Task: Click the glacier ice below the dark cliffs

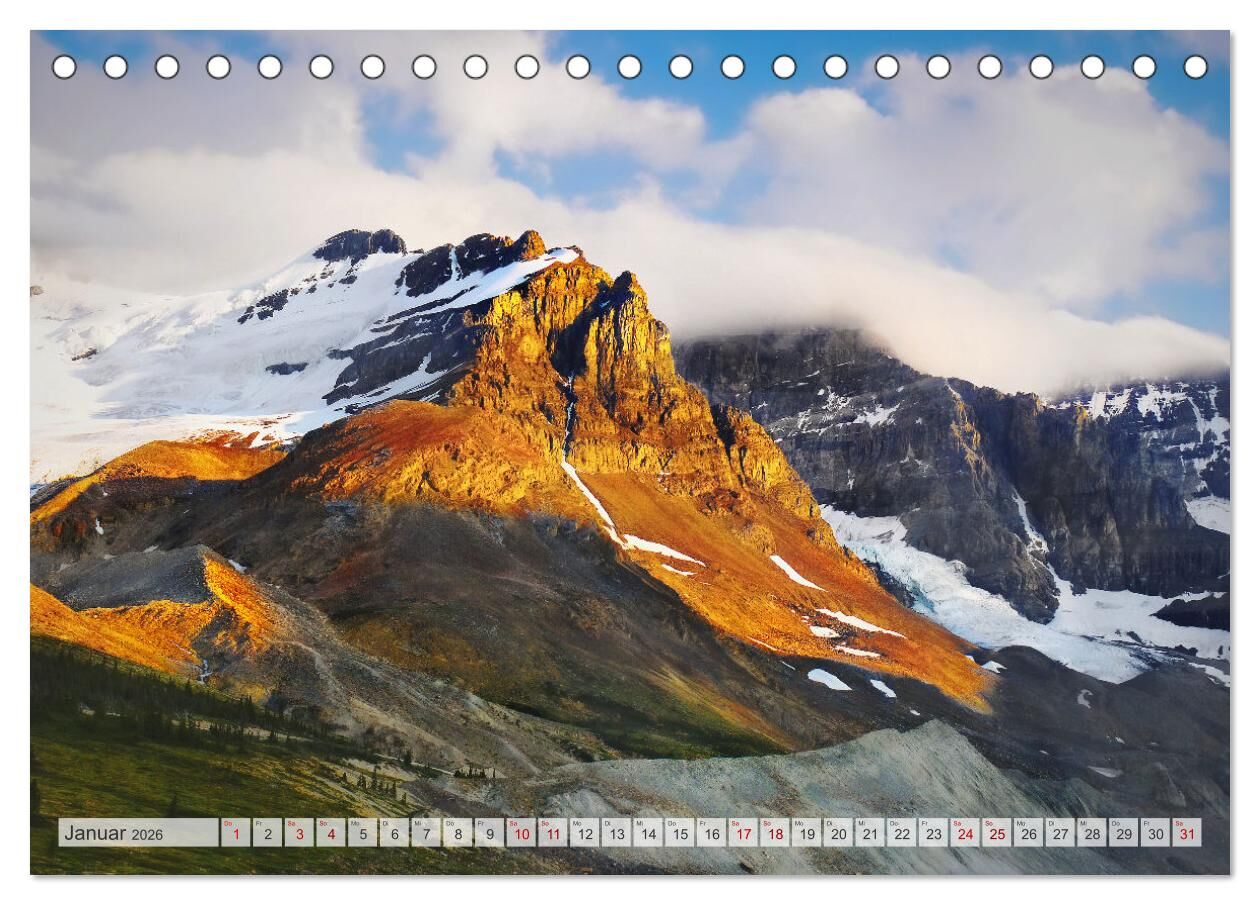Action: (x=960, y=590)
